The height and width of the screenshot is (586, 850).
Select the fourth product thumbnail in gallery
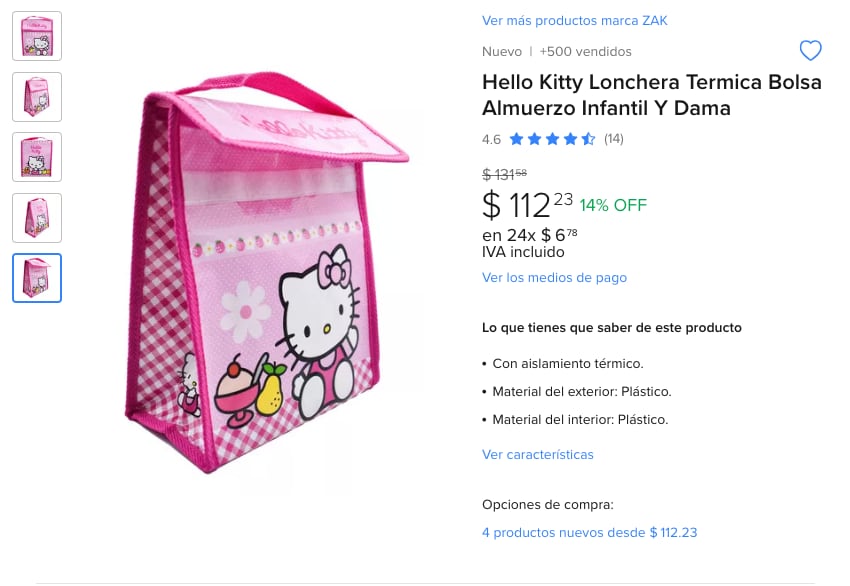[37, 218]
